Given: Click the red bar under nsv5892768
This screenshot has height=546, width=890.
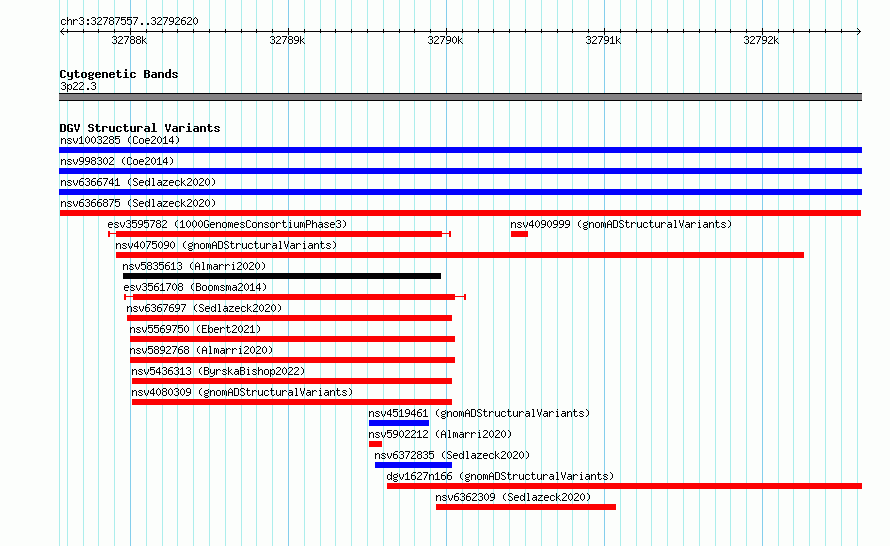Looking at the screenshot, I should (x=292, y=360).
